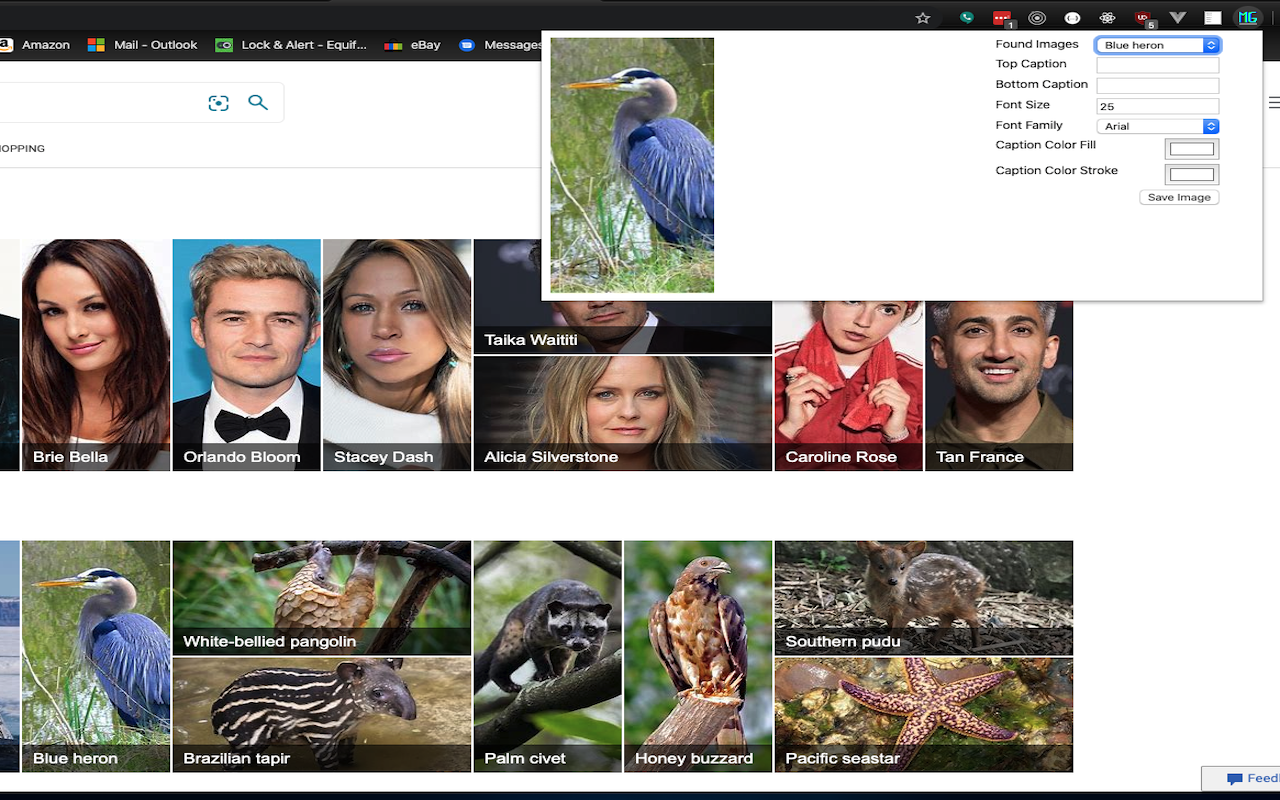The image size is (1280, 800).
Task: Toggle the MG meme generator extension icon
Action: coord(1247,17)
